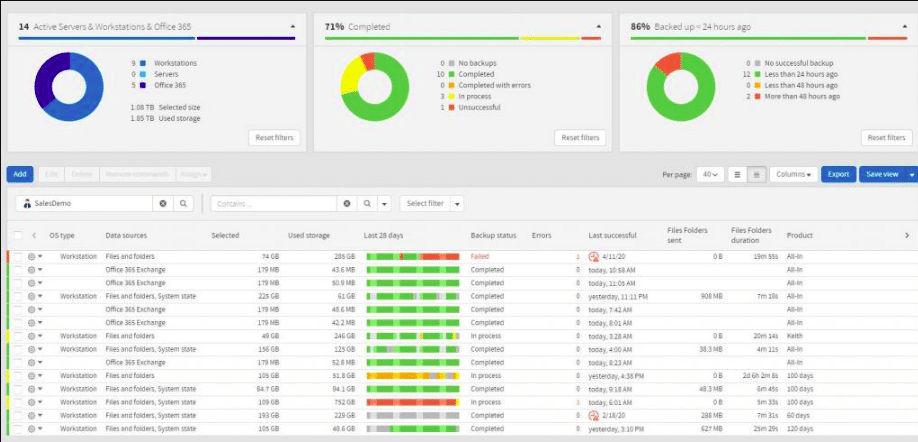Viewport: 918px width, 442px height.
Task: Tick checkbox for row using 229 GB
Action: pos(18,416)
